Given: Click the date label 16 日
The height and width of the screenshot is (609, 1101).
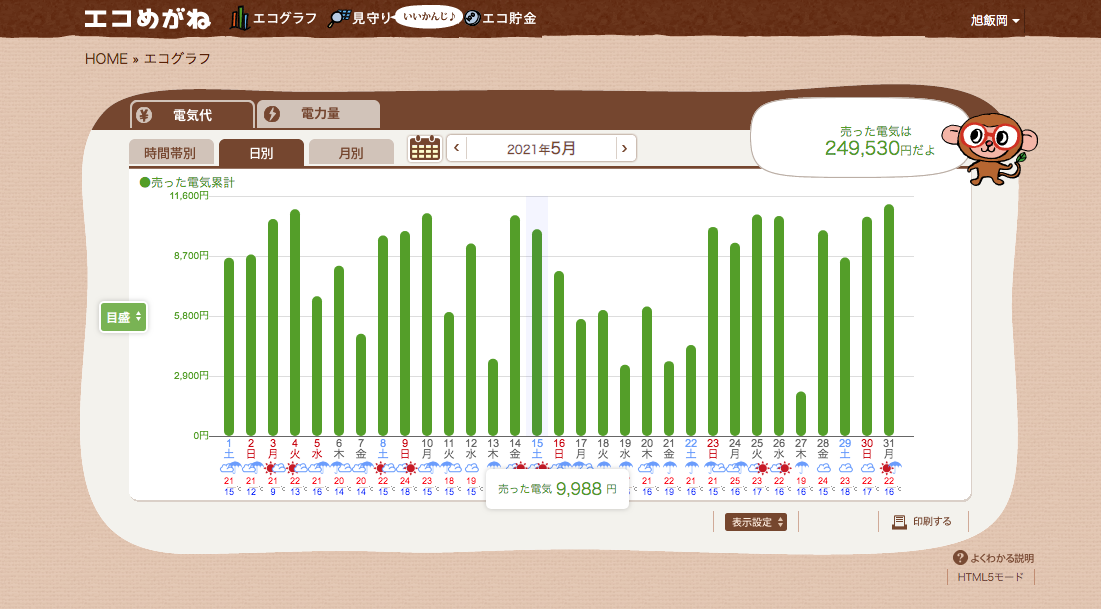Looking at the screenshot, I should 559,449.
